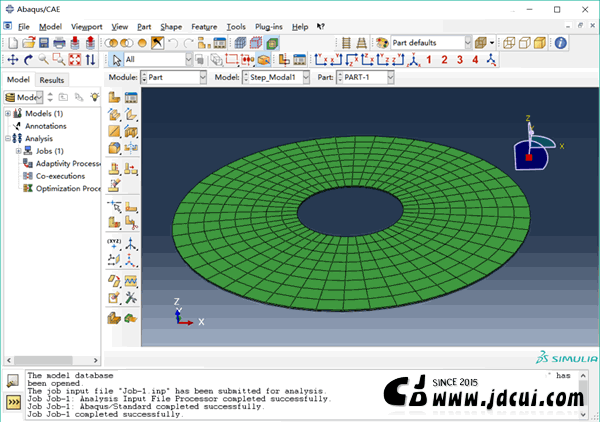Image resolution: width=600 pixels, height=422 pixels.
Task: Click the Create Shell Extrude tool
Action: click(x=131, y=114)
